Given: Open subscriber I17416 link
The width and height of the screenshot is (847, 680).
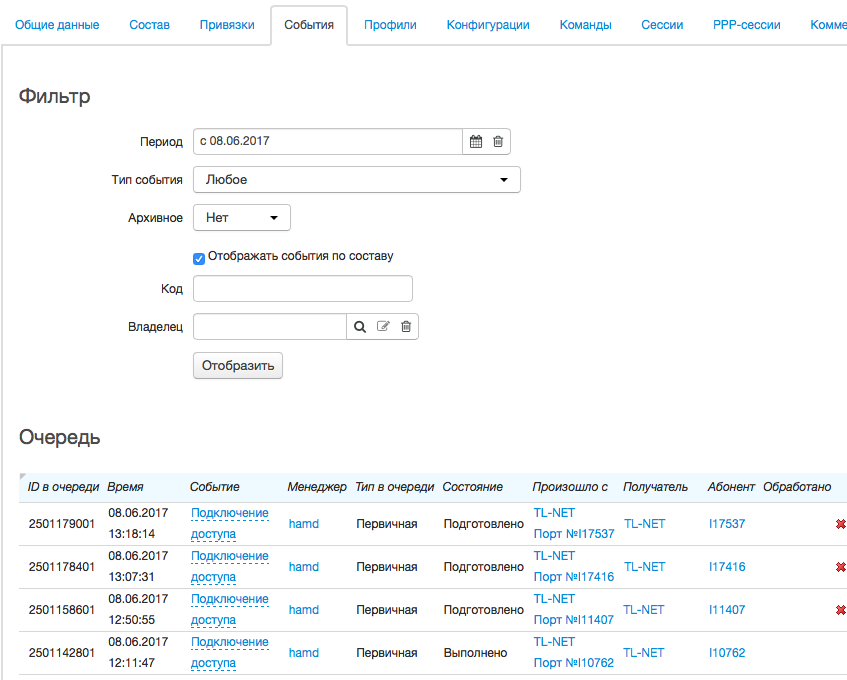Looking at the screenshot, I should [x=727, y=567].
